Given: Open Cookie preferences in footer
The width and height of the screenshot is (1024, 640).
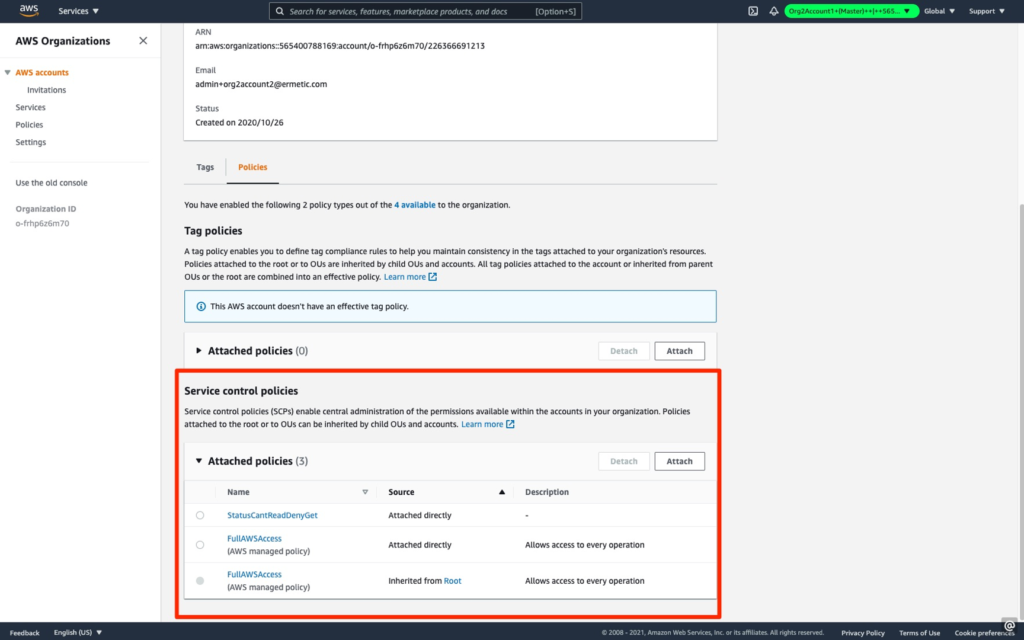Looking at the screenshot, I should [984, 633].
